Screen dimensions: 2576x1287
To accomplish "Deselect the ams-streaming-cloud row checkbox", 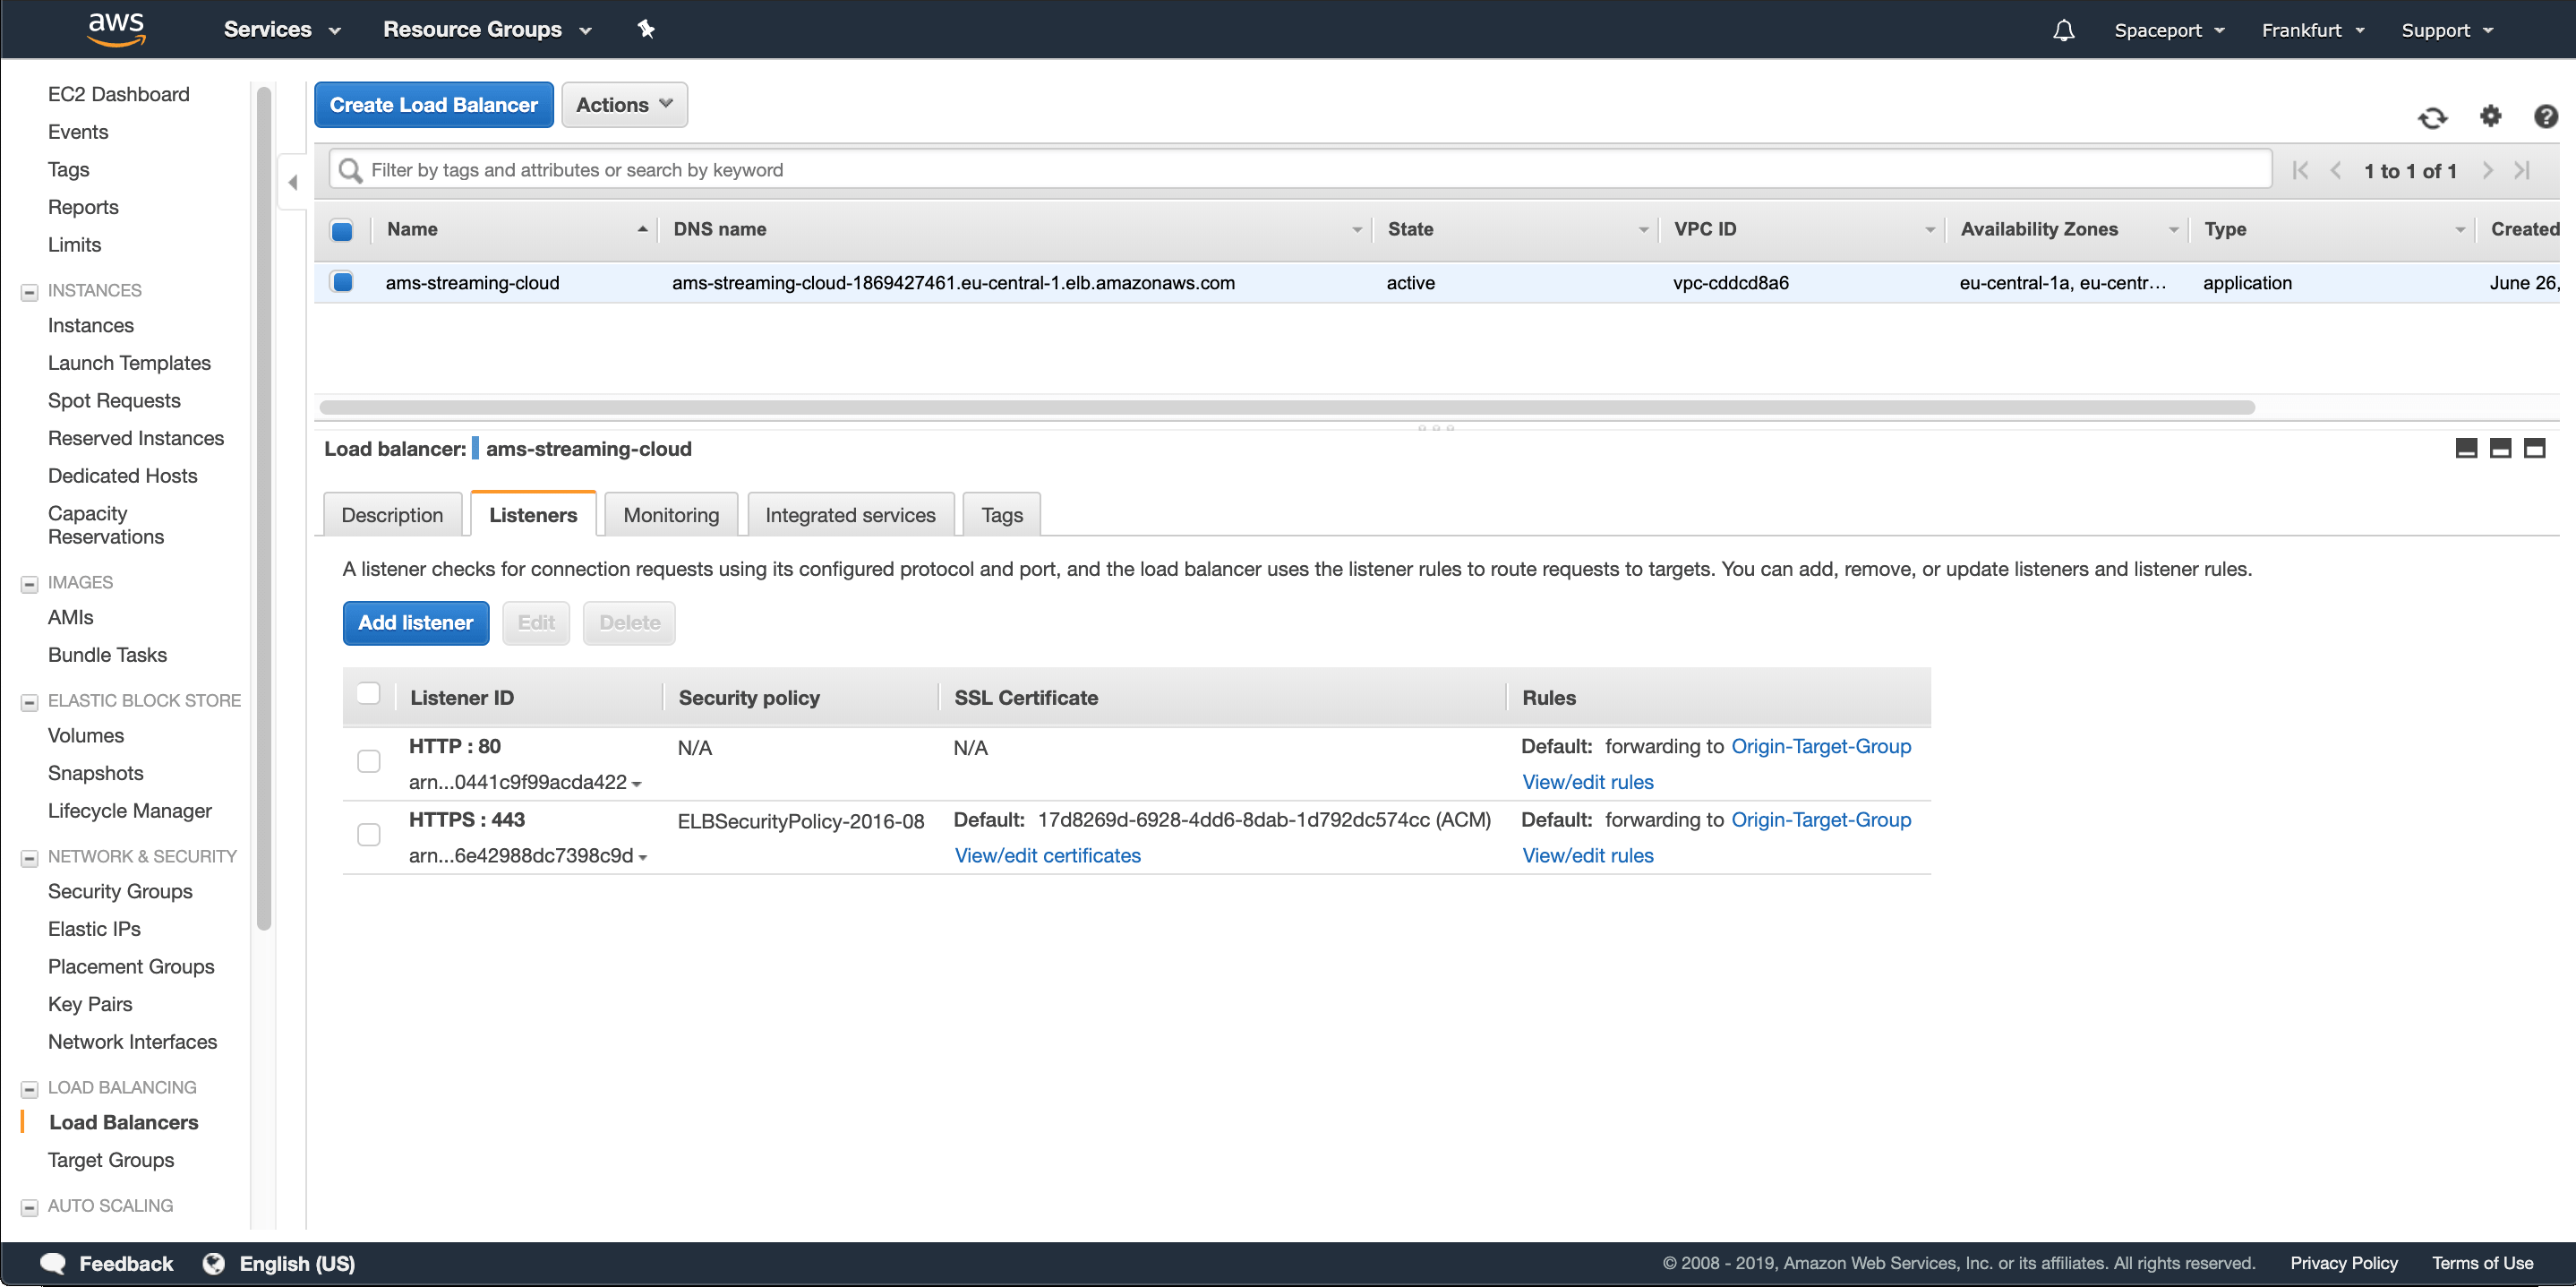I will (x=342, y=283).
